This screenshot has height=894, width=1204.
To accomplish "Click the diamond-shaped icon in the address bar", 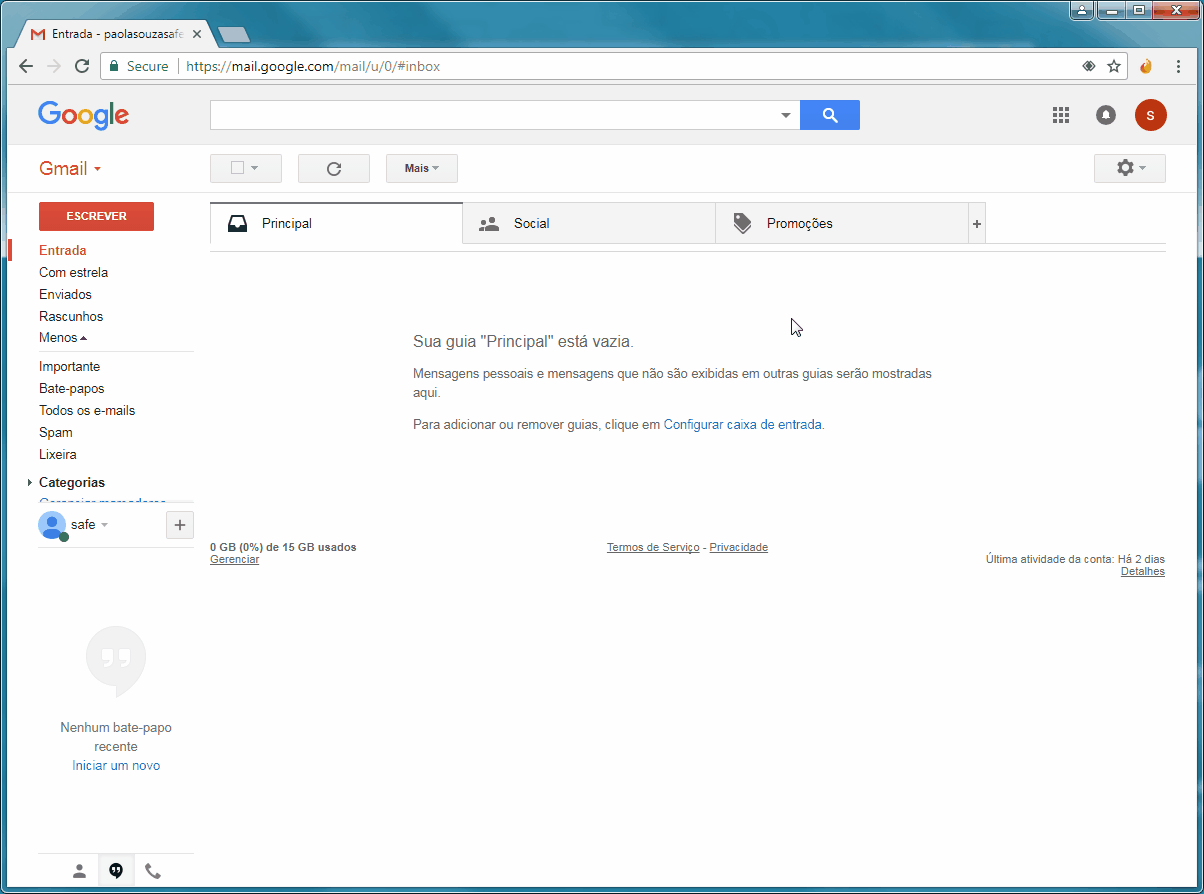I will click(1089, 67).
